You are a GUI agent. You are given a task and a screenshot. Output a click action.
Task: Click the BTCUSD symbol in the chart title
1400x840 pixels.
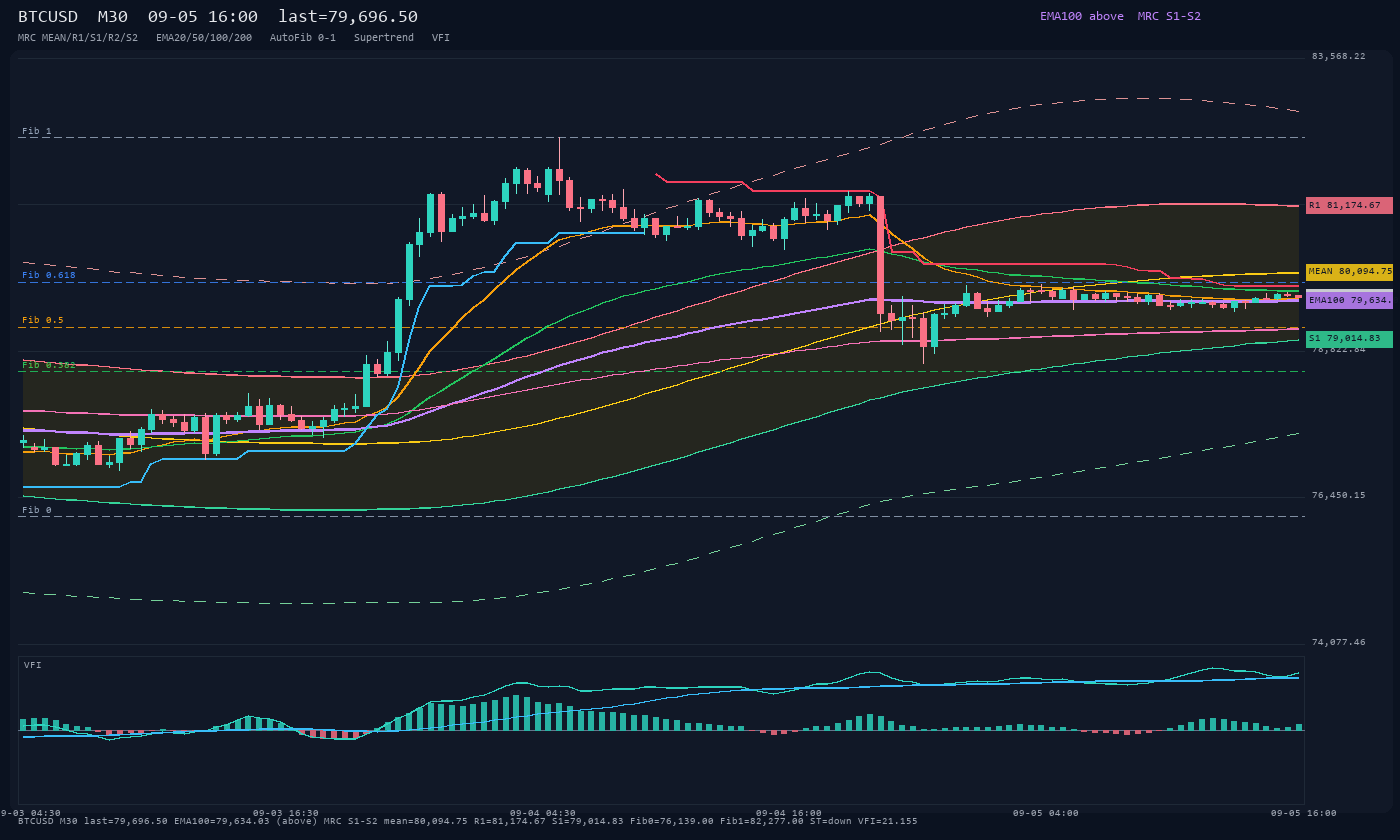(x=48, y=17)
